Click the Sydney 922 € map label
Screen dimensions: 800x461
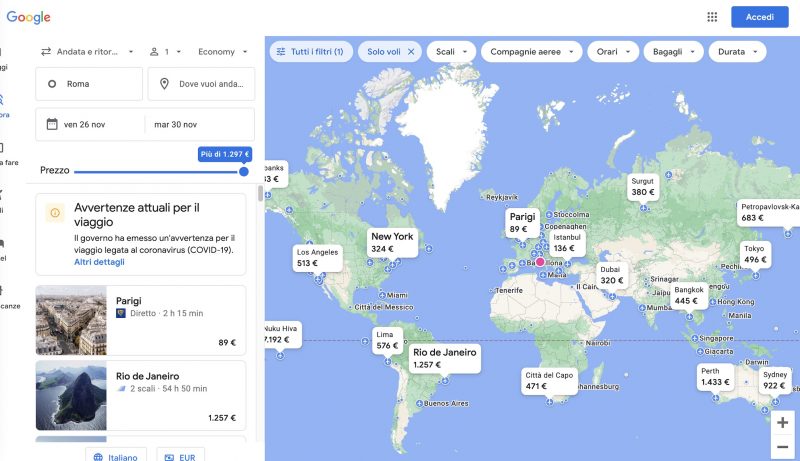(774, 379)
